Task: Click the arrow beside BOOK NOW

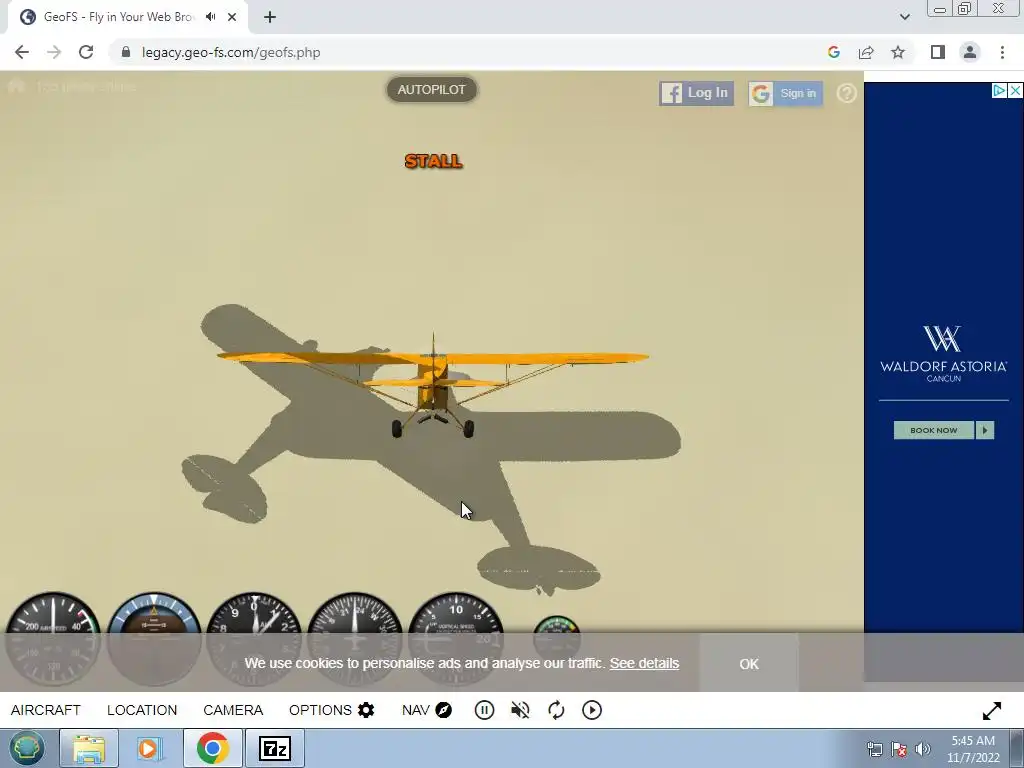Action: [985, 430]
